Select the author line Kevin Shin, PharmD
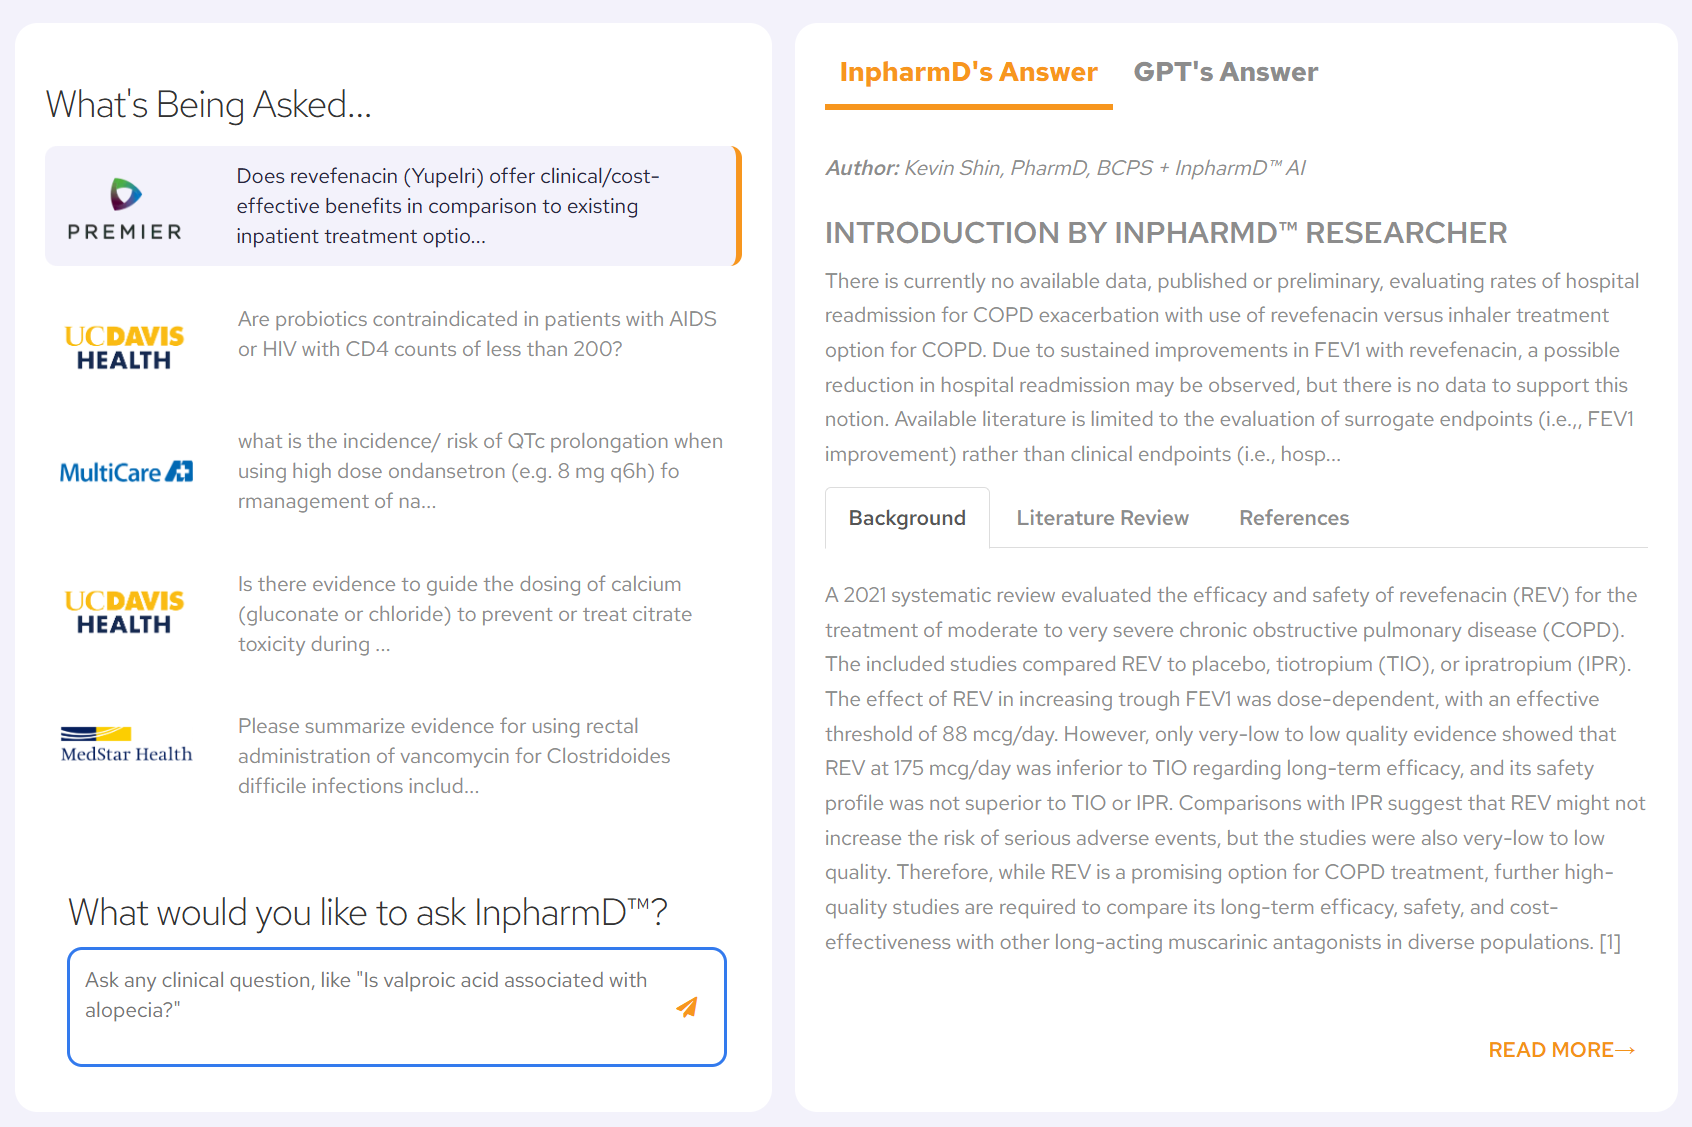This screenshot has width=1692, height=1127. coord(1065,168)
